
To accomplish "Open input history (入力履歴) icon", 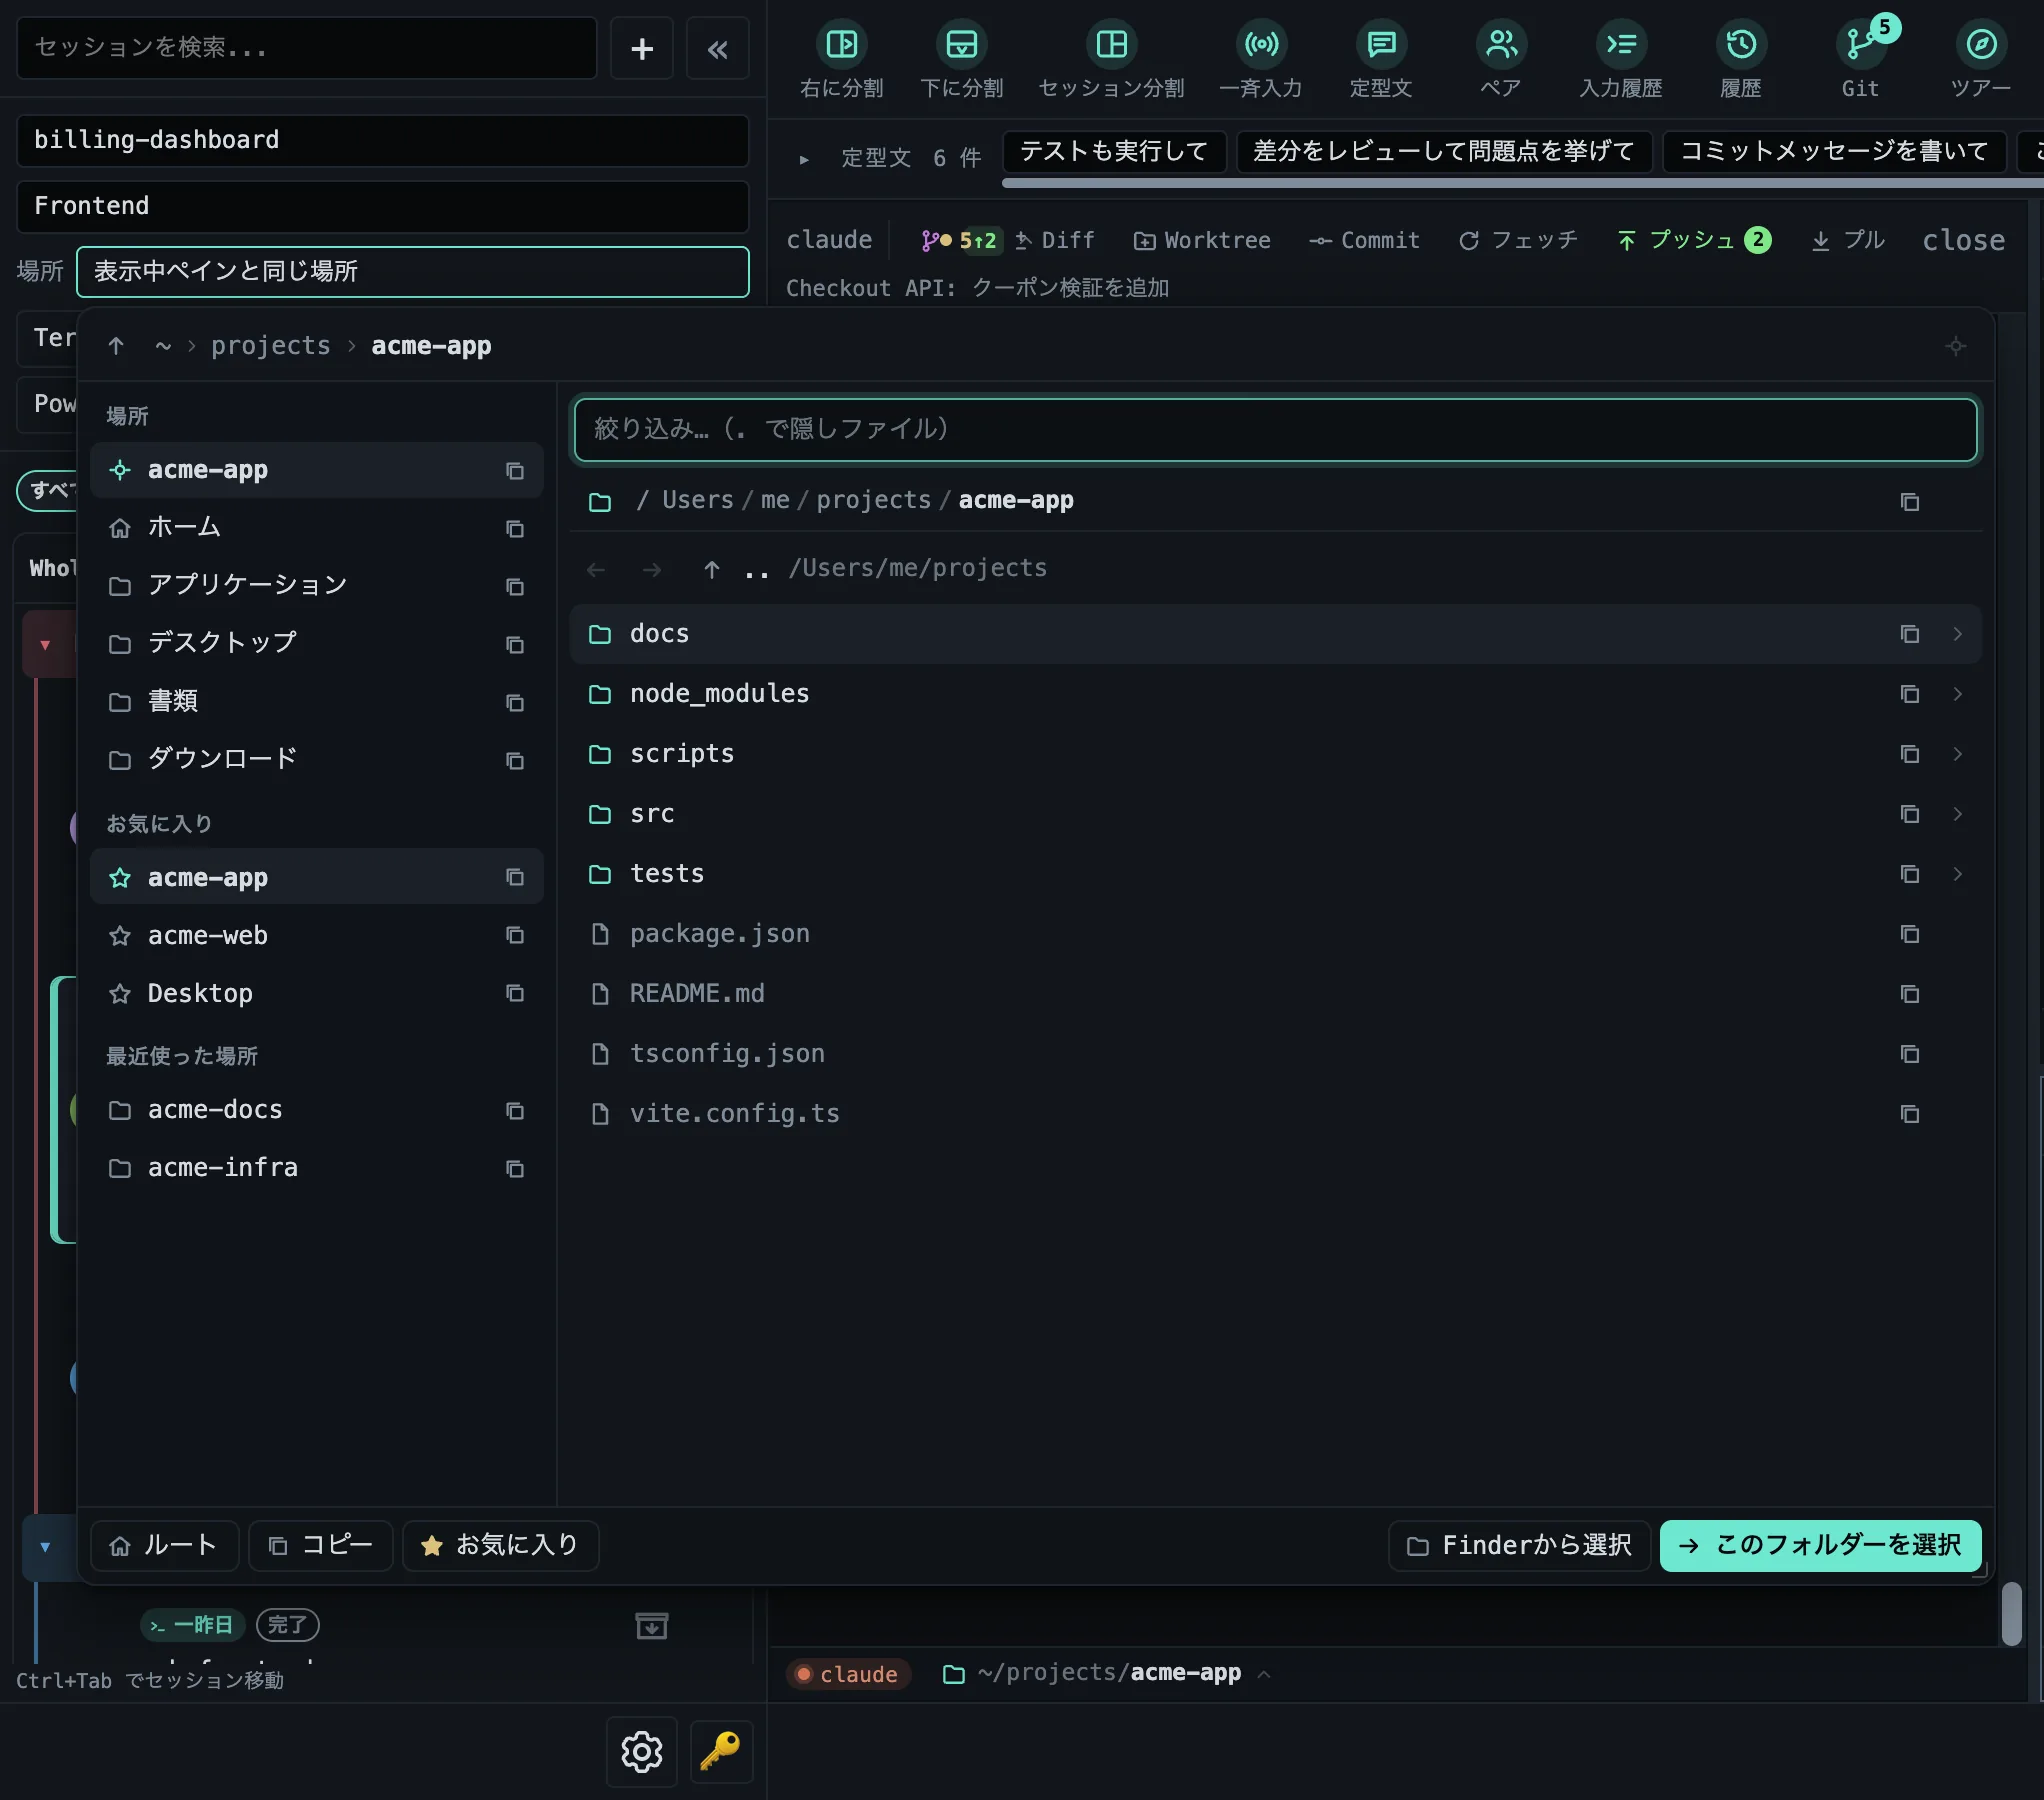I will pos(1621,45).
